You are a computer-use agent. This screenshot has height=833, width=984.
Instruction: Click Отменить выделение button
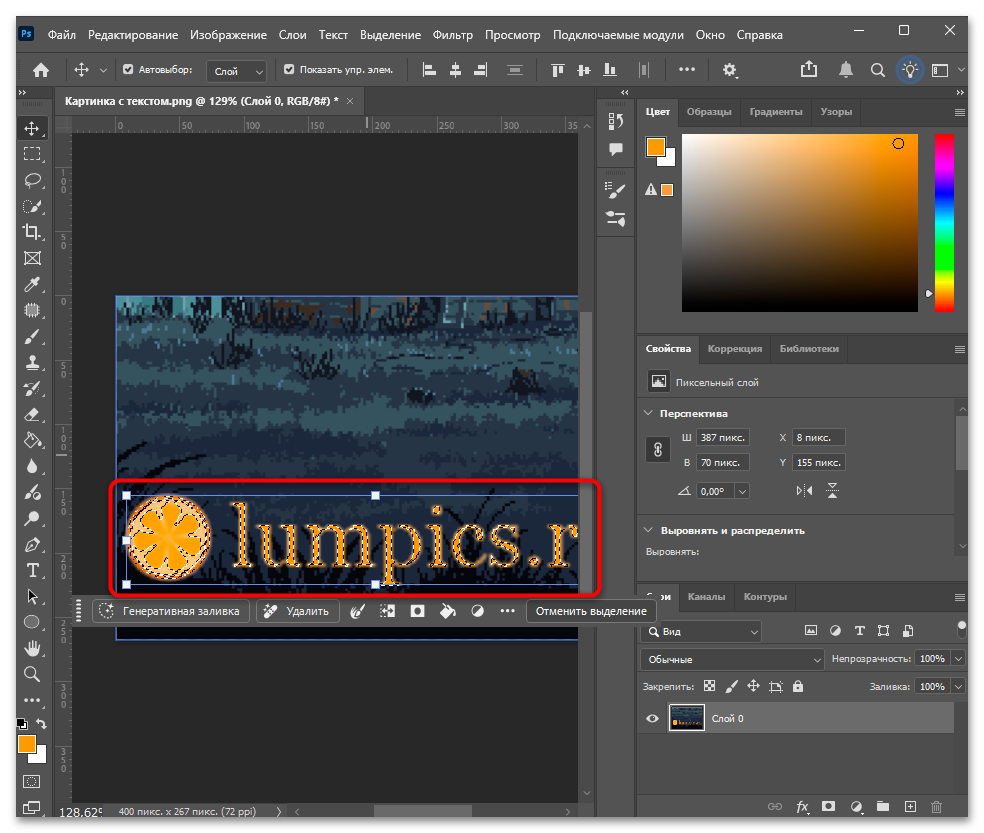(x=591, y=611)
